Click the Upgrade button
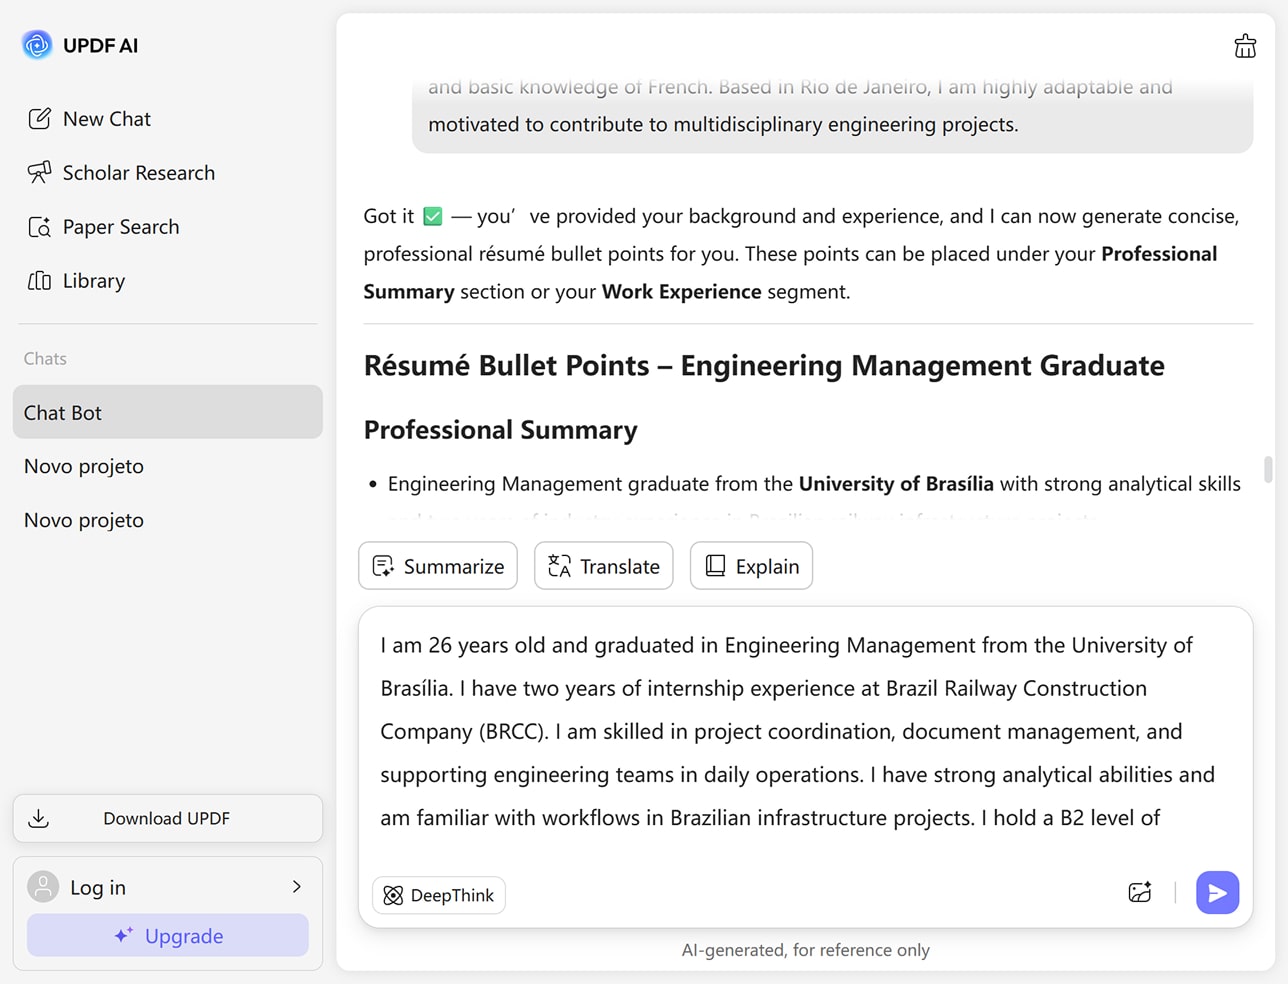 pyautogui.click(x=168, y=936)
